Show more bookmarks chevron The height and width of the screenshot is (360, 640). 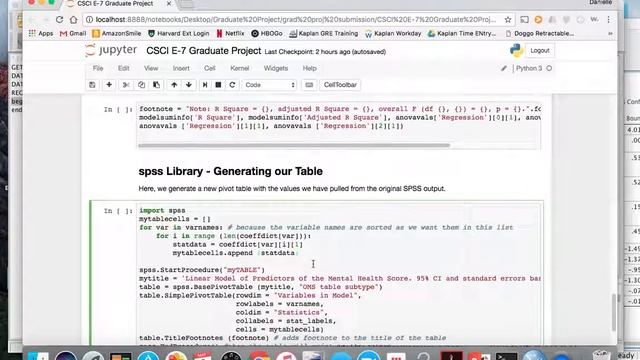click(x=610, y=33)
